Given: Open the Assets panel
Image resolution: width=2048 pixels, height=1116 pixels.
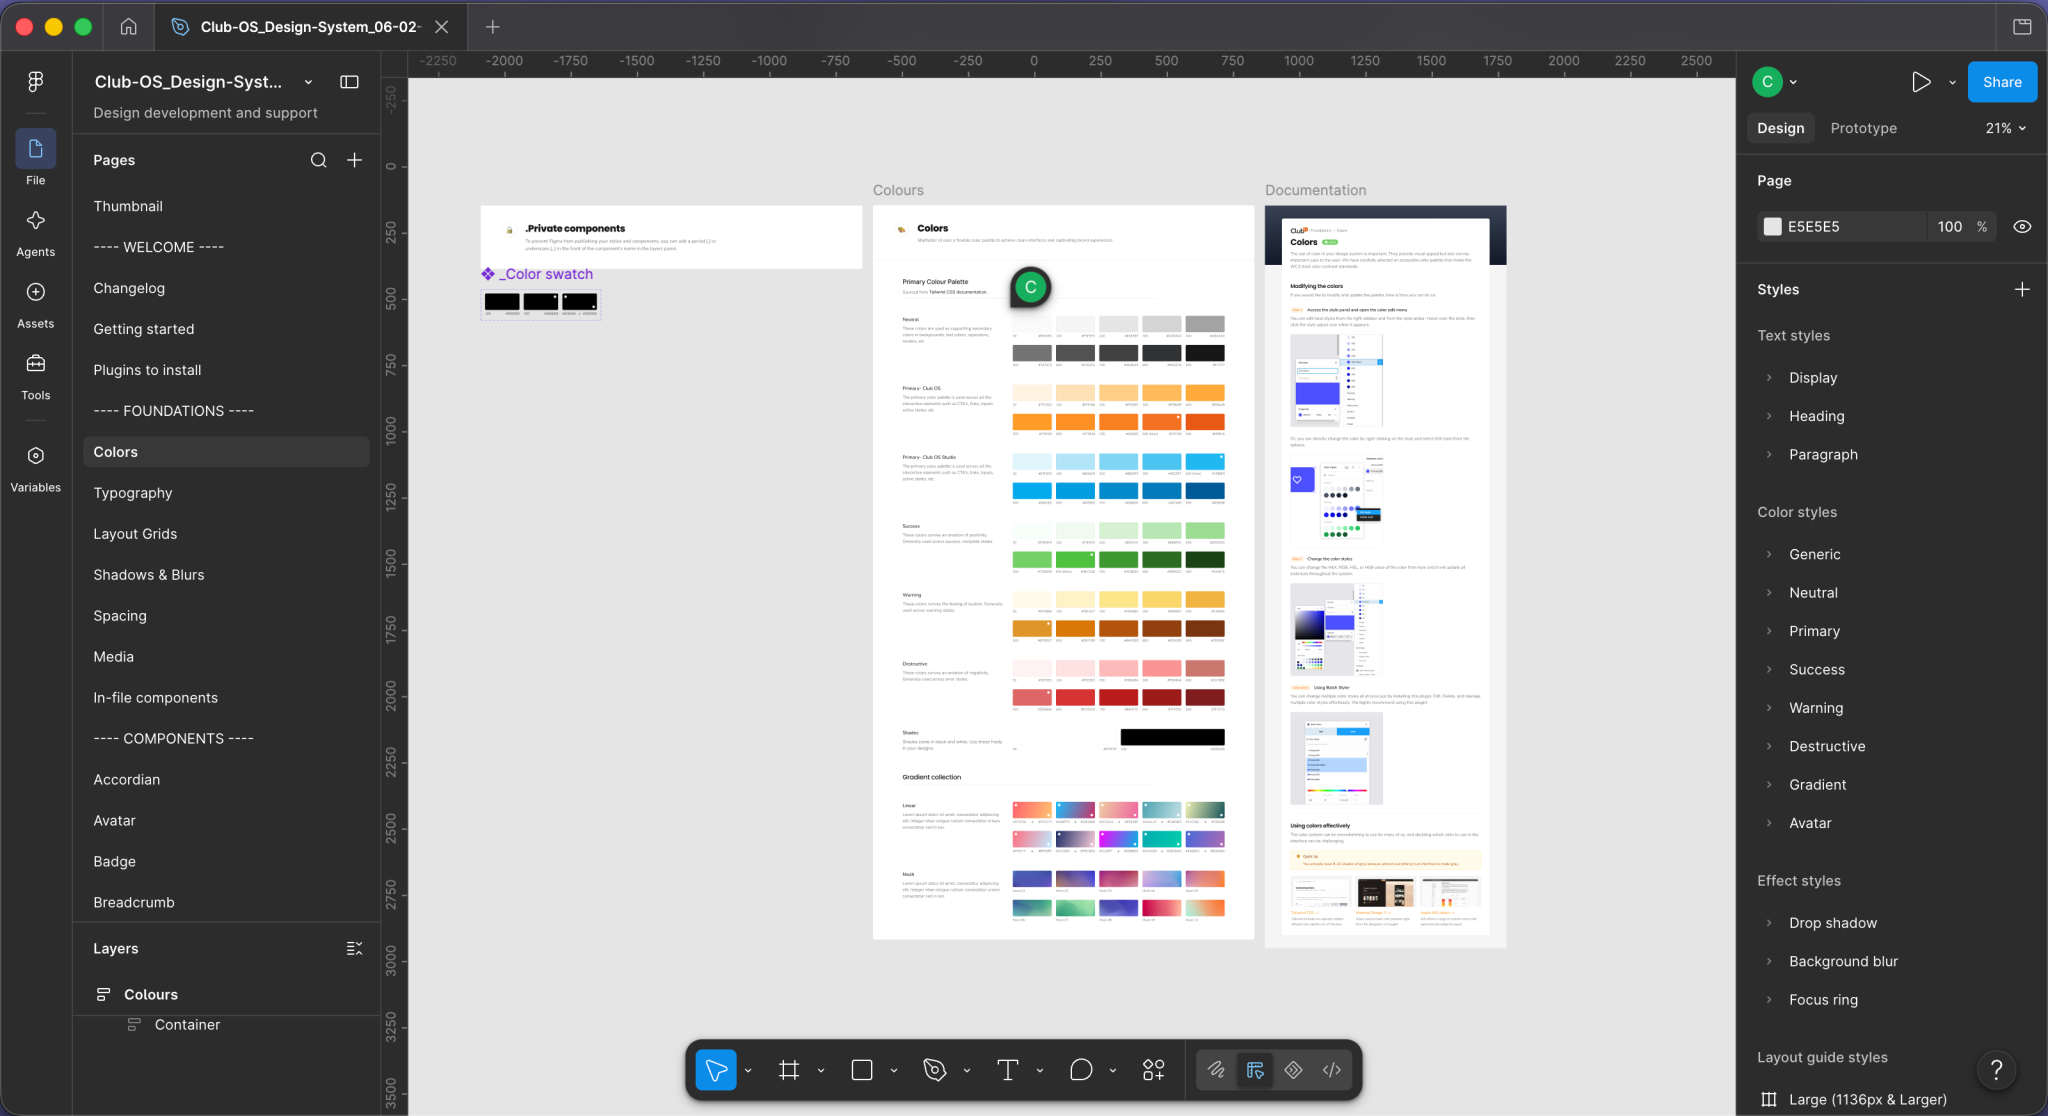Looking at the screenshot, I should click(x=35, y=304).
